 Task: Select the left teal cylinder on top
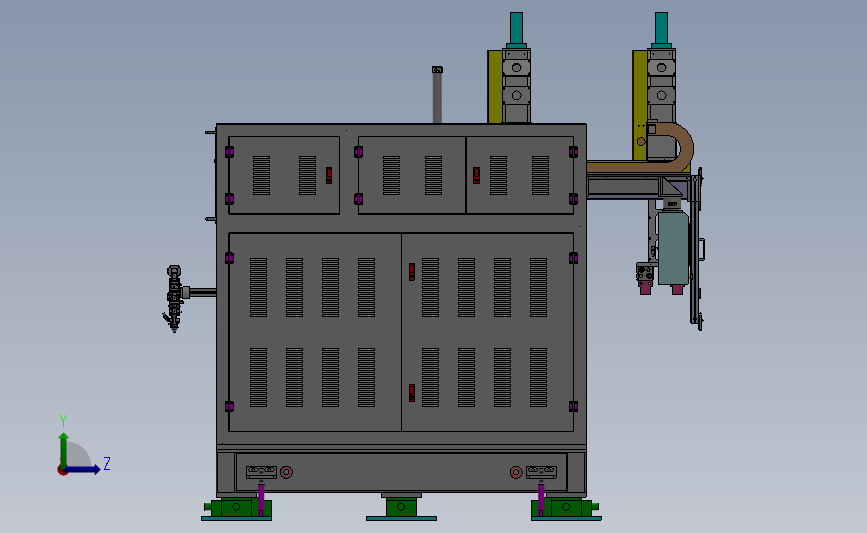pos(516,28)
